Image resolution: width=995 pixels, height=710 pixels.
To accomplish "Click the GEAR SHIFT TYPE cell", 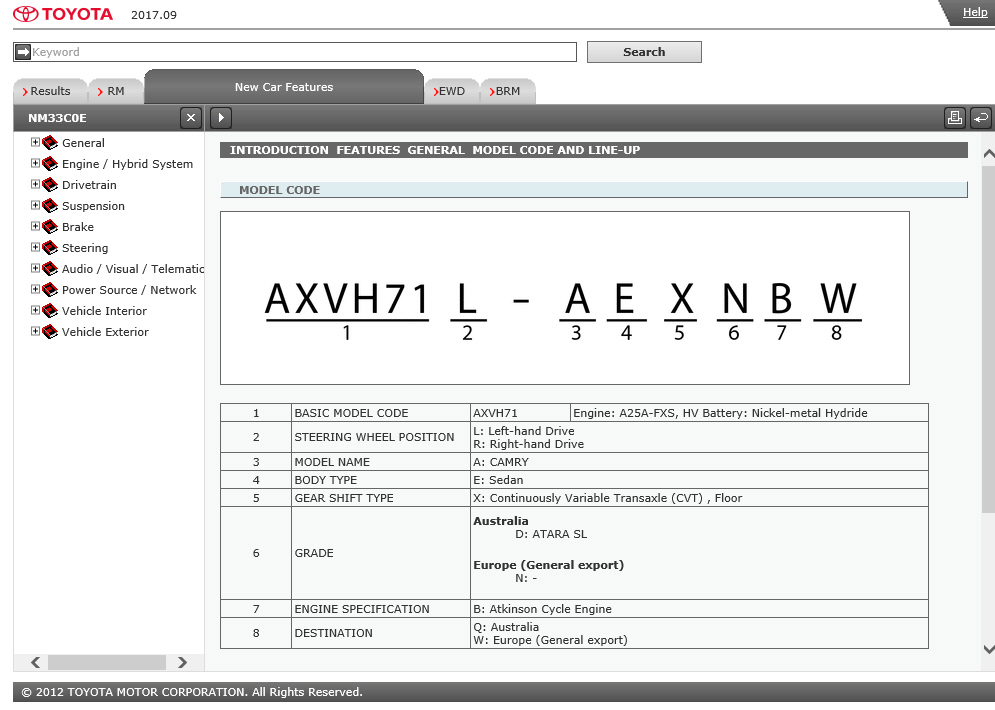I will pos(381,498).
